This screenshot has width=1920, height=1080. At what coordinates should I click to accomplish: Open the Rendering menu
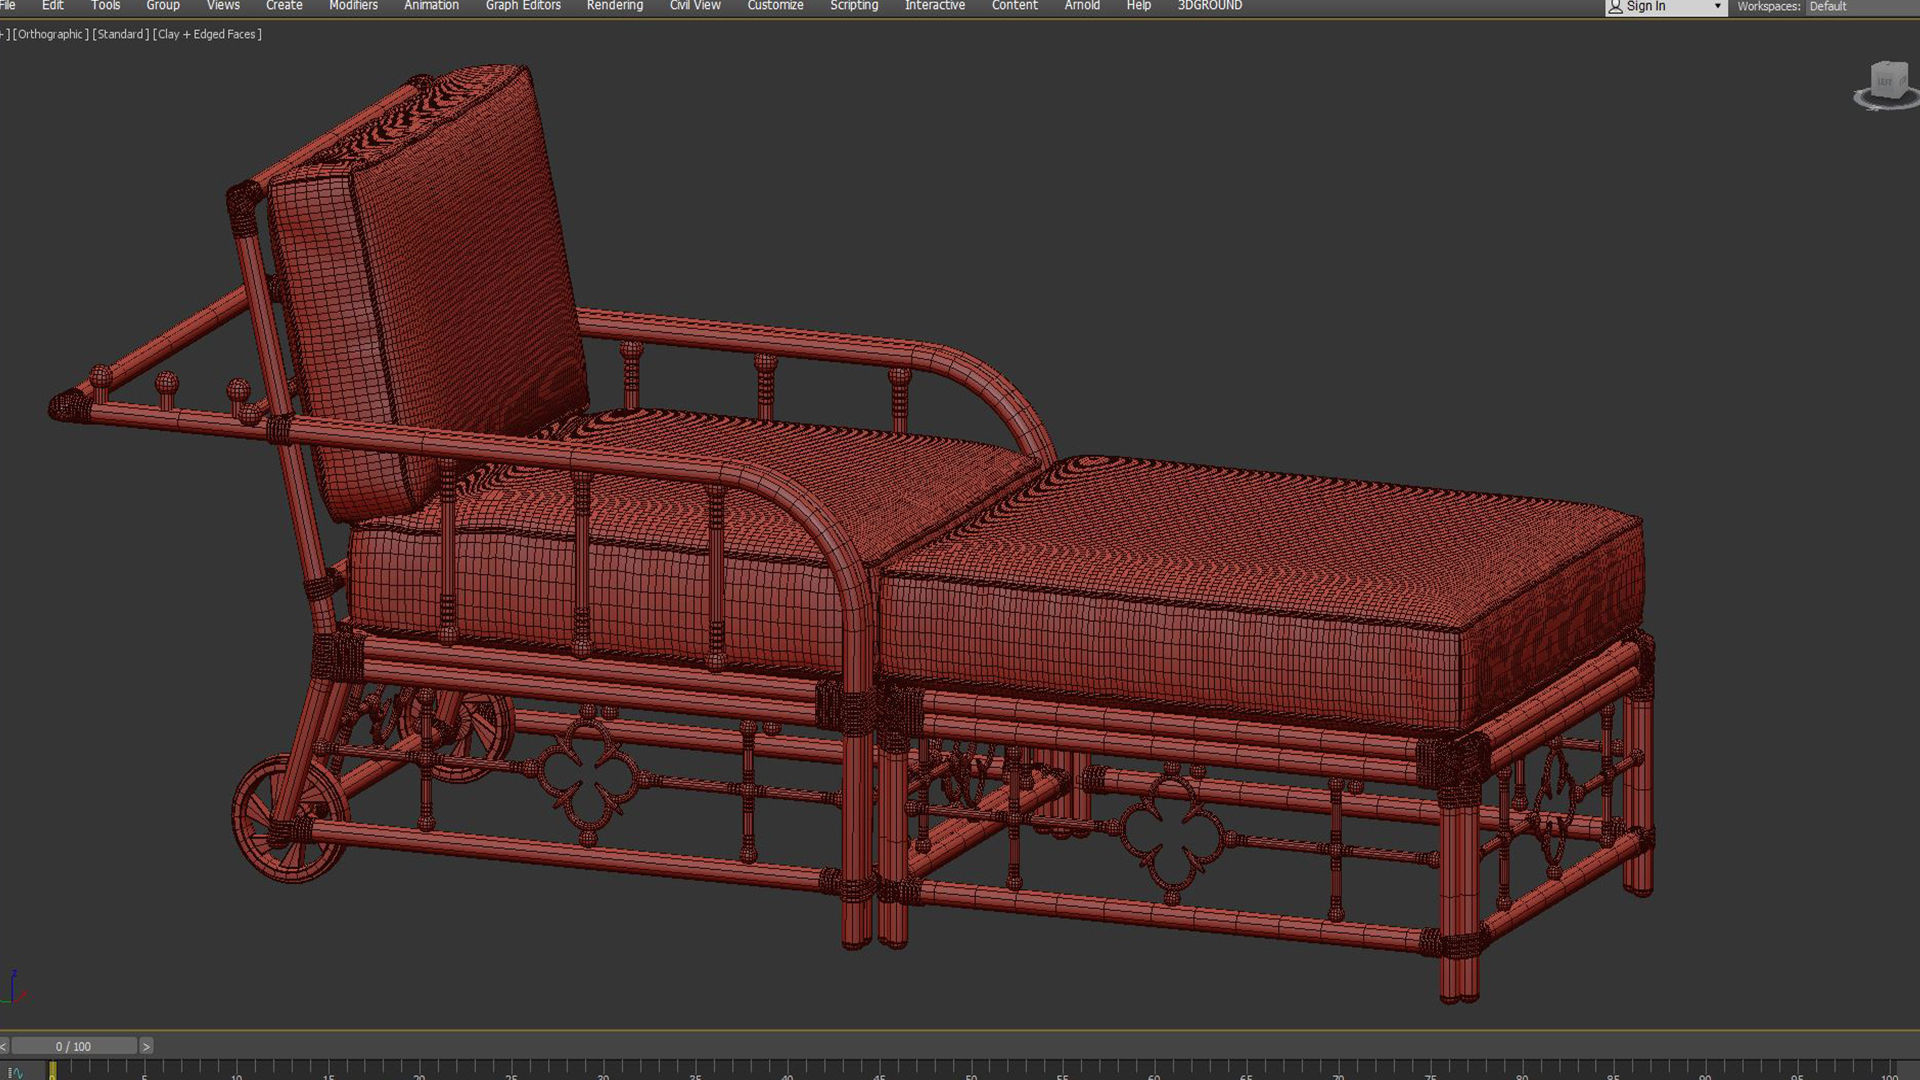(615, 6)
